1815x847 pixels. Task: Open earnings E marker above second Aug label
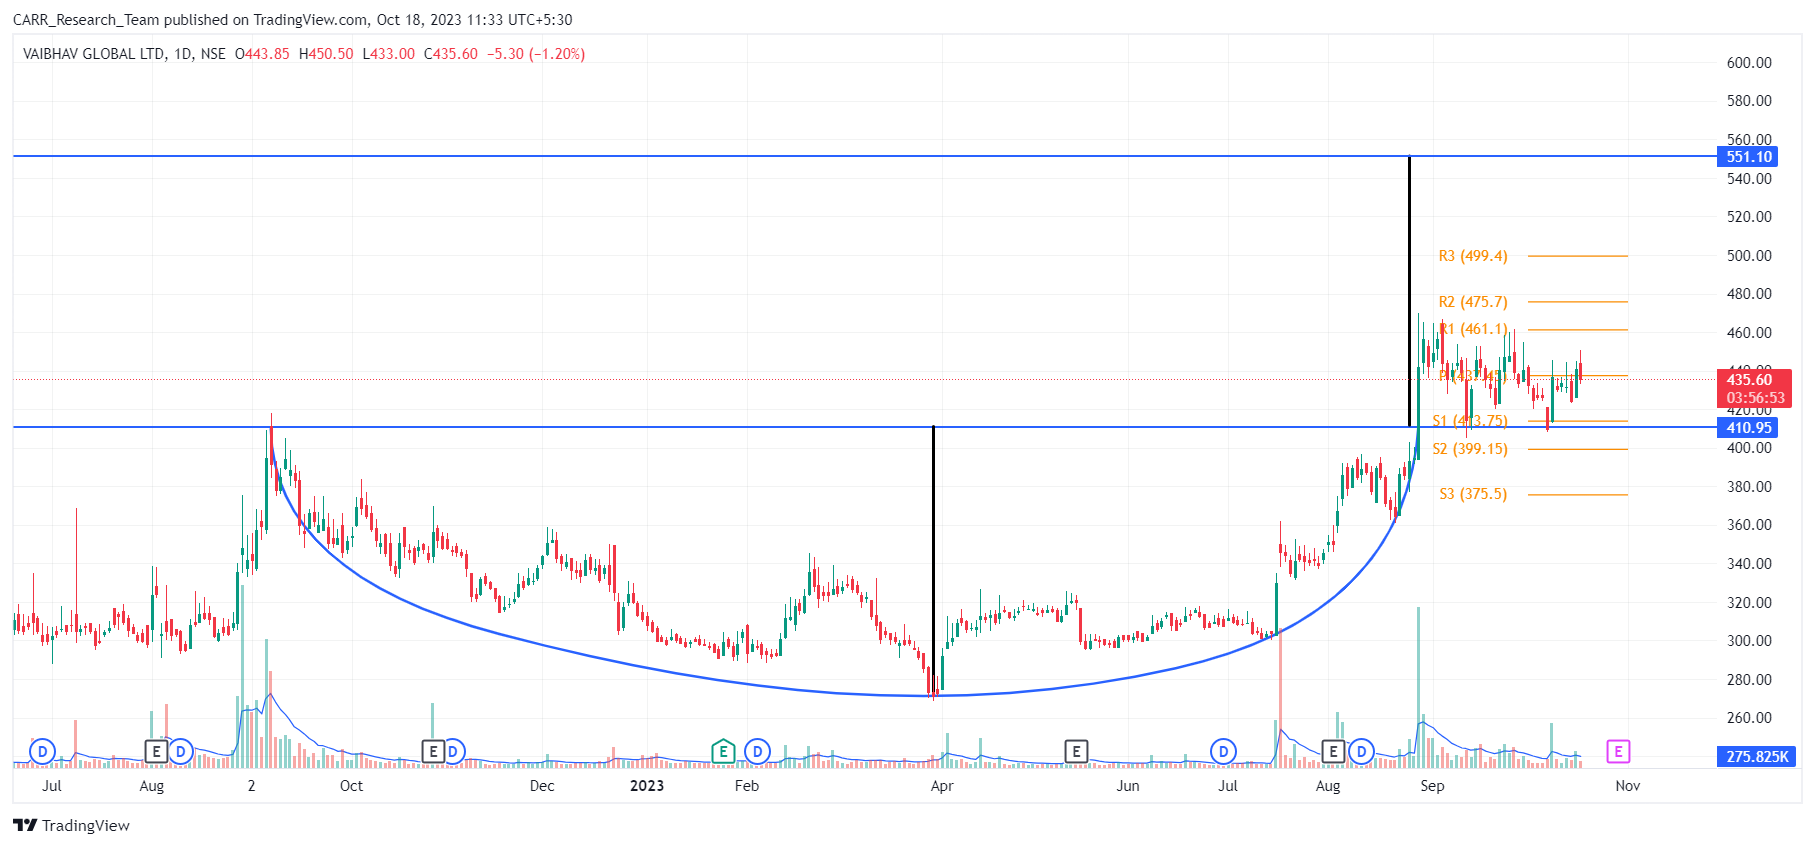(1333, 751)
